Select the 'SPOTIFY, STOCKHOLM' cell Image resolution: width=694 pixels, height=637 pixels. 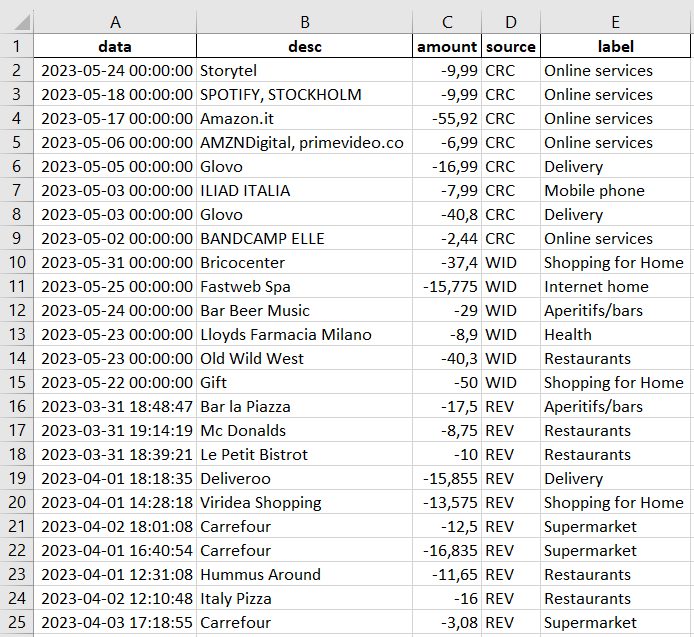point(305,94)
